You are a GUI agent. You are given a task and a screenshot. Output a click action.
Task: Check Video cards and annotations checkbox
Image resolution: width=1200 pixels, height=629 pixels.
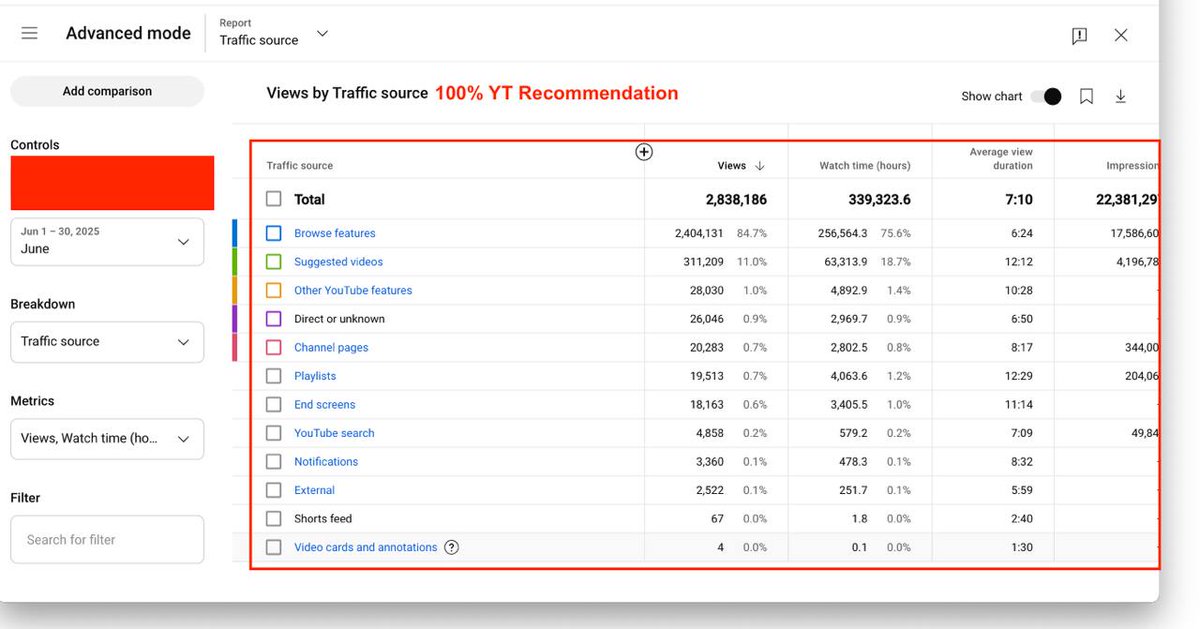[x=274, y=547]
